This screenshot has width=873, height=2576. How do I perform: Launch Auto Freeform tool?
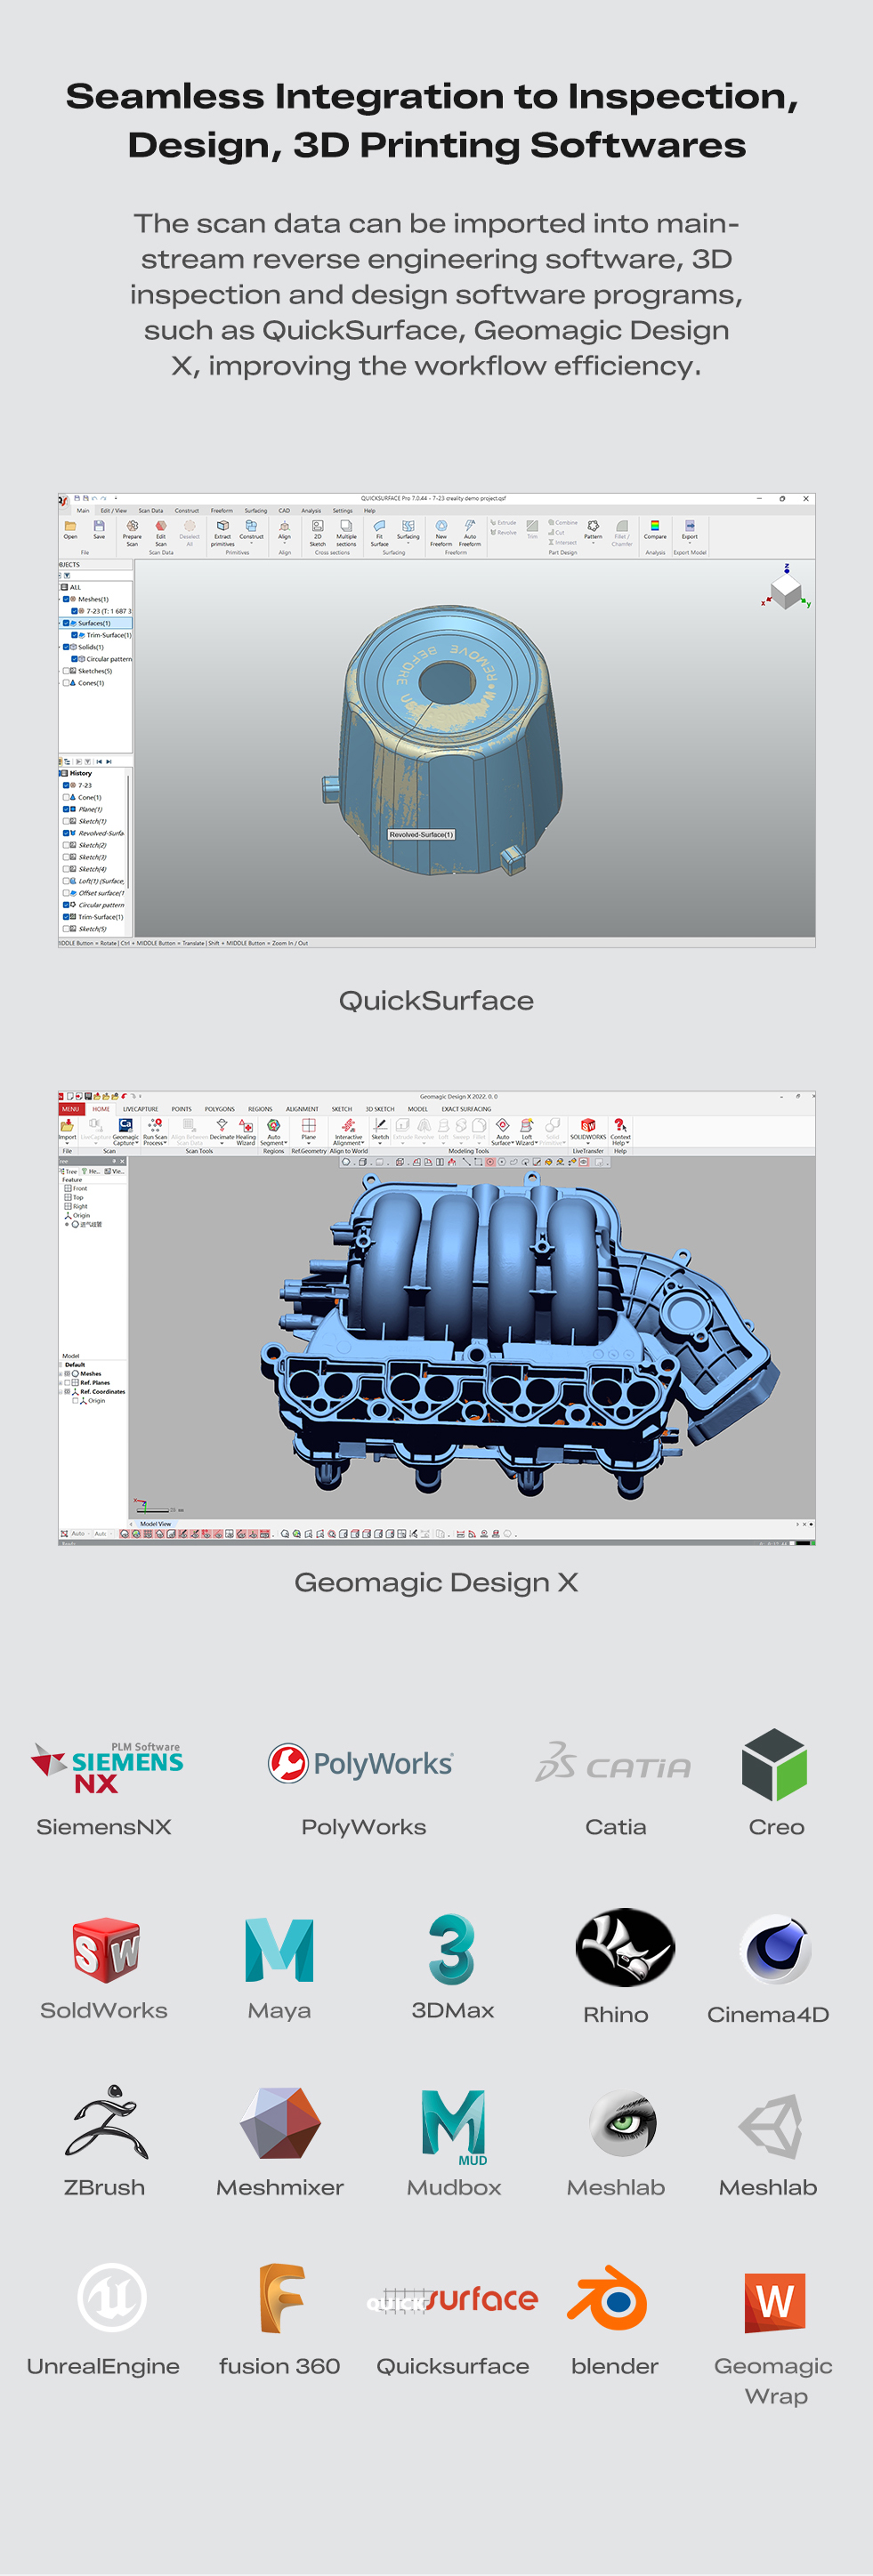click(469, 528)
